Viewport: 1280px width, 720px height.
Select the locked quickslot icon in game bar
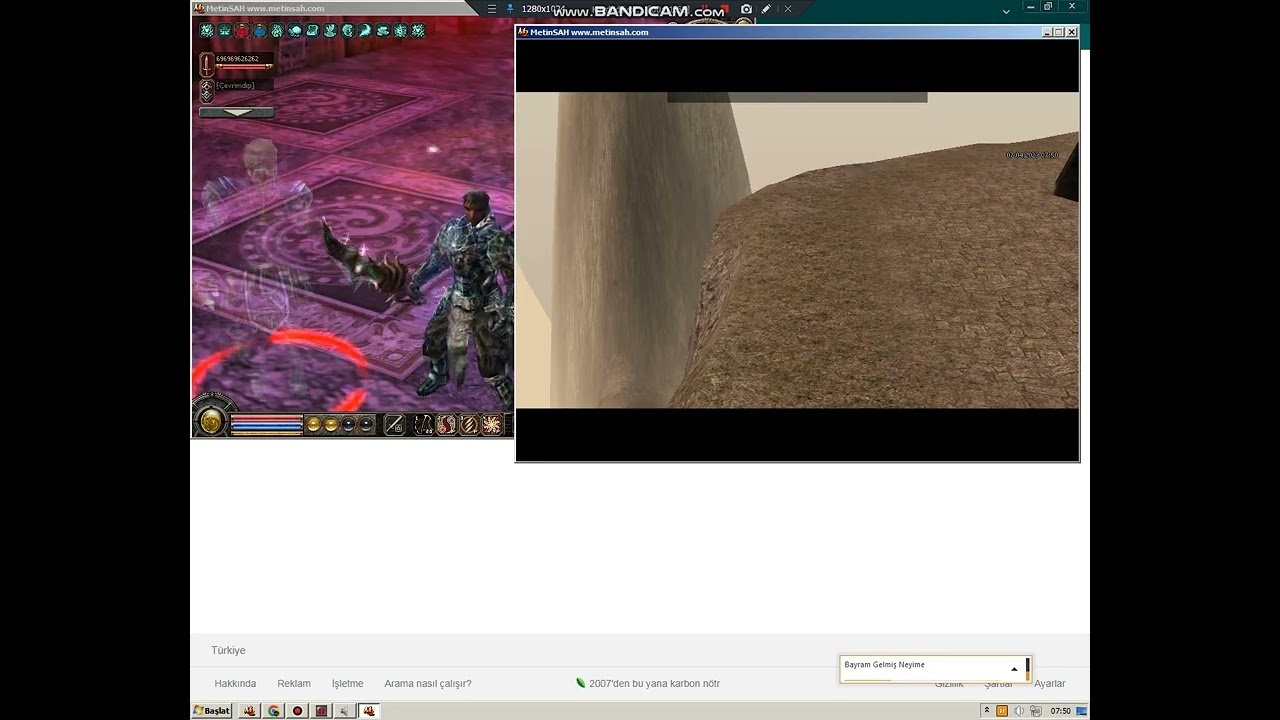pyautogui.click(x=394, y=424)
